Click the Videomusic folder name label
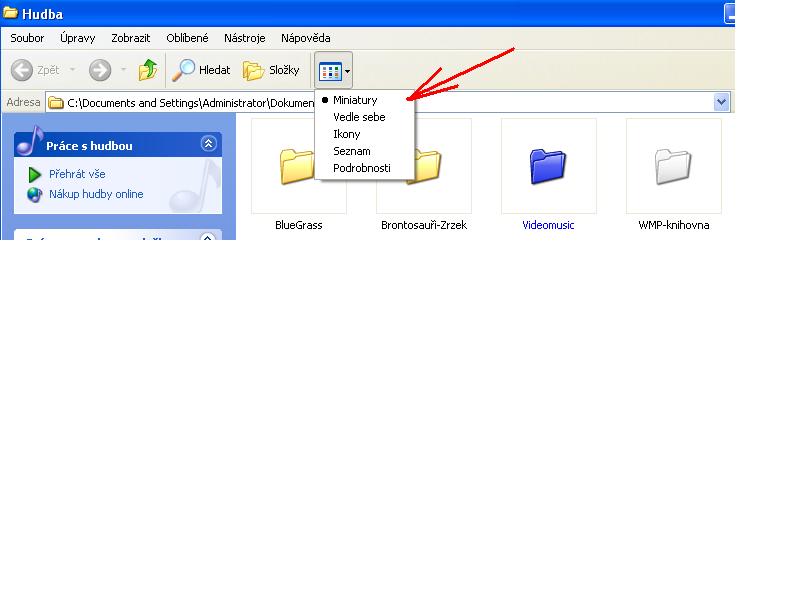Viewport: 800px width, 600px height. coord(548,225)
